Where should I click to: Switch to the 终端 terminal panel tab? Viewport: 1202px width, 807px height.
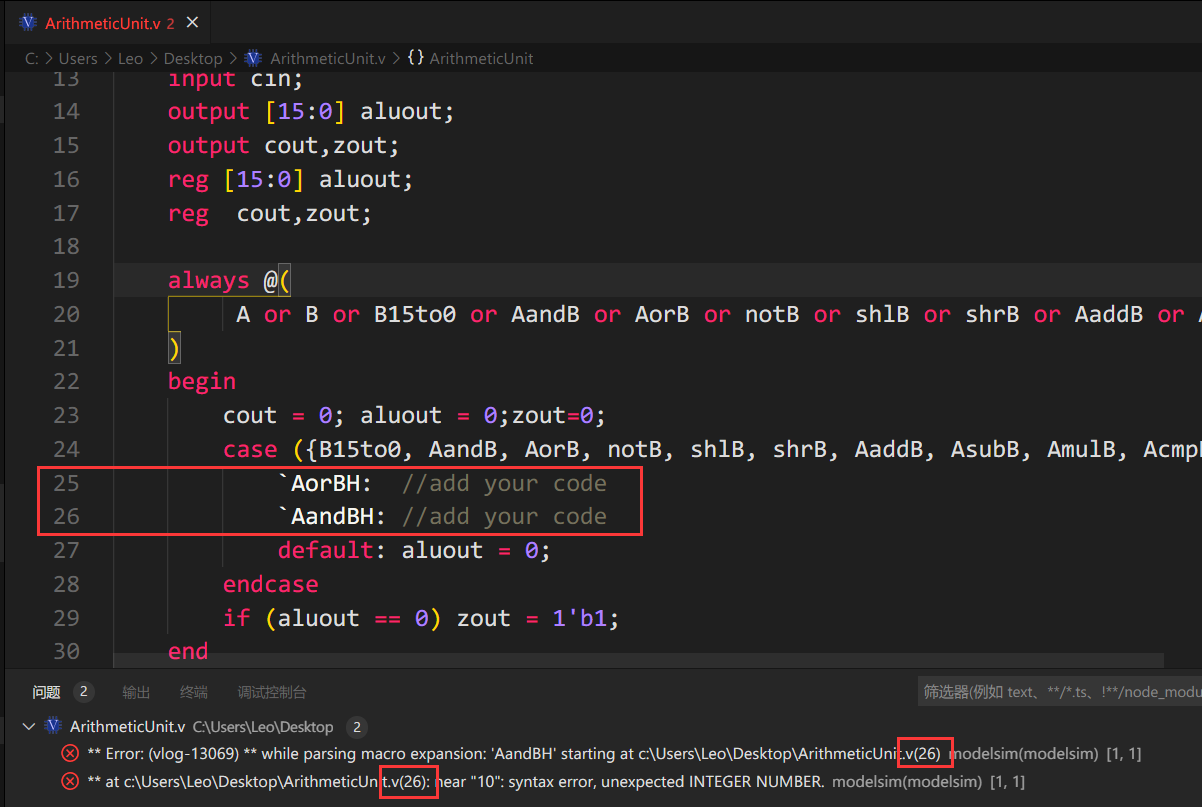click(194, 692)
